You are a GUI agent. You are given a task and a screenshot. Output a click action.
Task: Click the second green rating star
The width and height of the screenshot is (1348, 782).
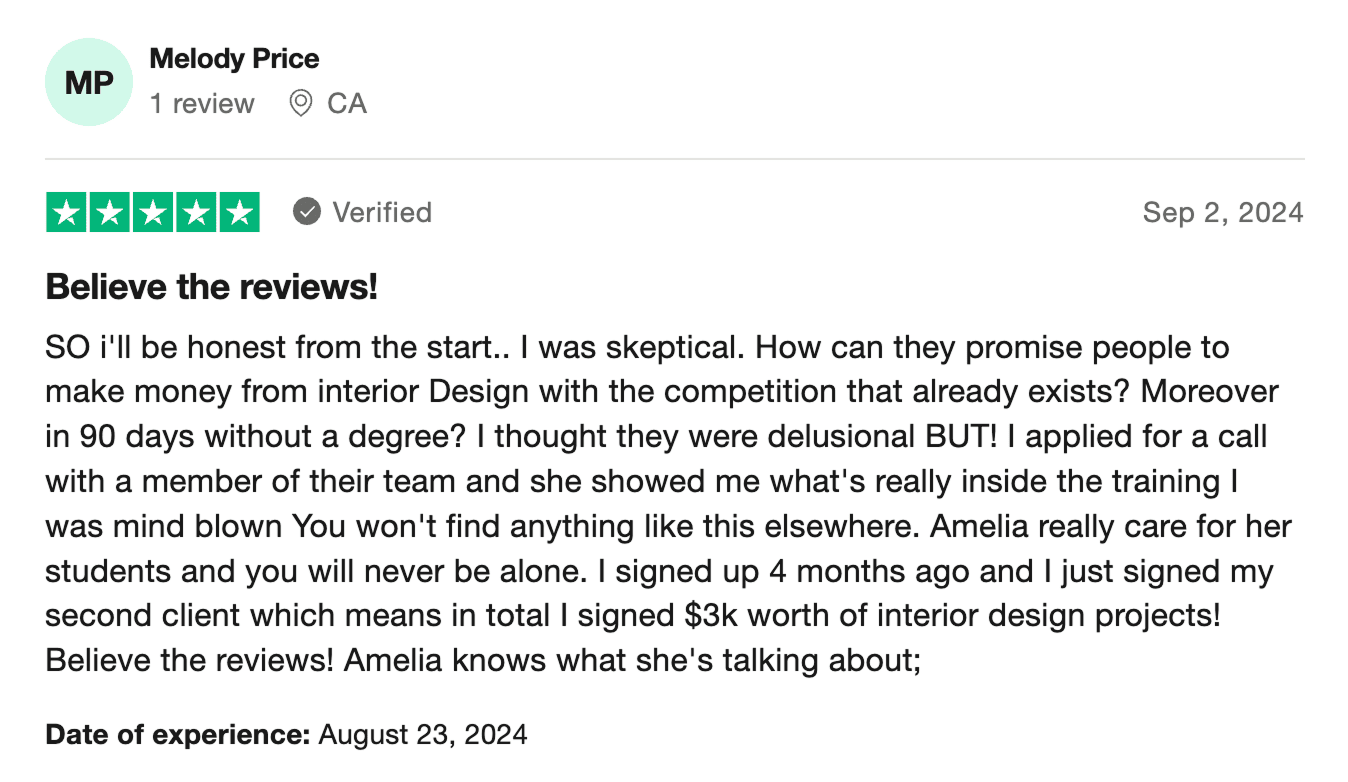[x=110, y=212]
